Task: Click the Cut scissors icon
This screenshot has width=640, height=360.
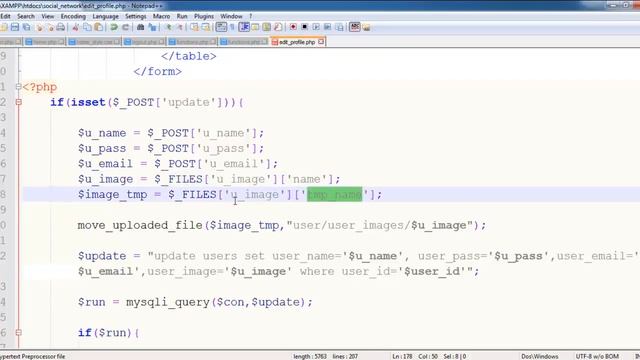Action: (x=76, y=27)
